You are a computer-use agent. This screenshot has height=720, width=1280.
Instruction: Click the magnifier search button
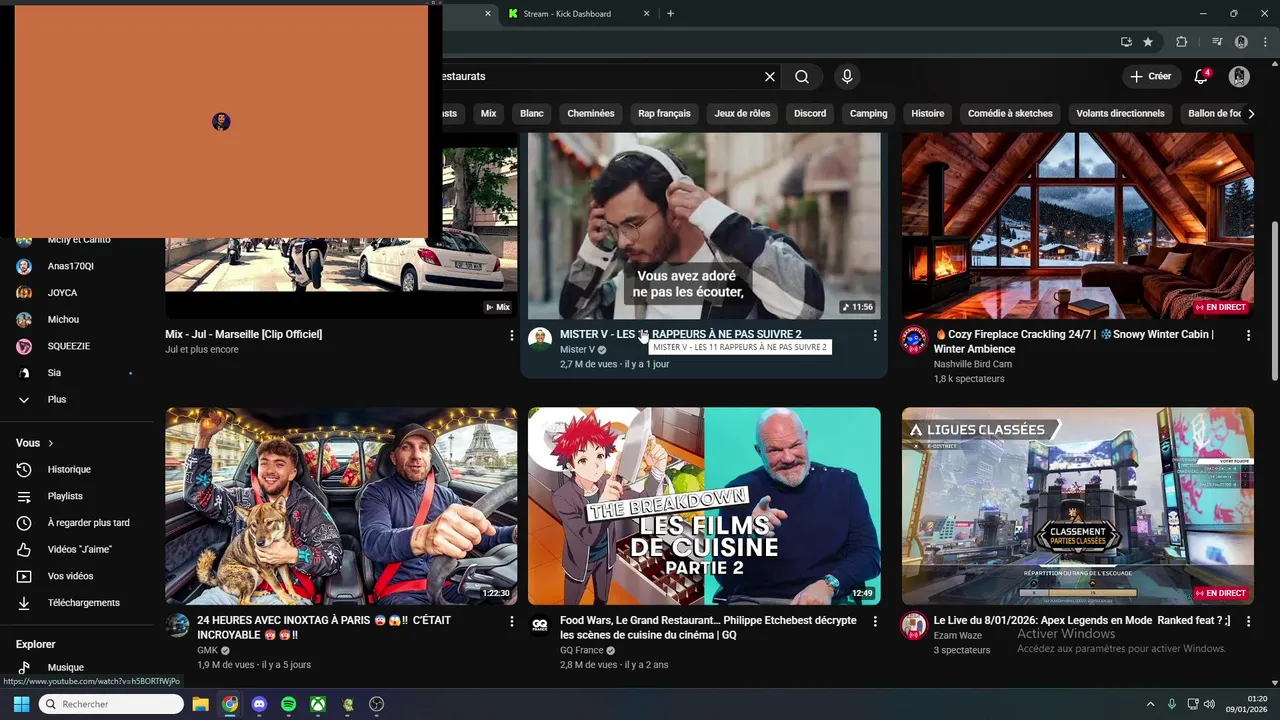pos(802,77)
